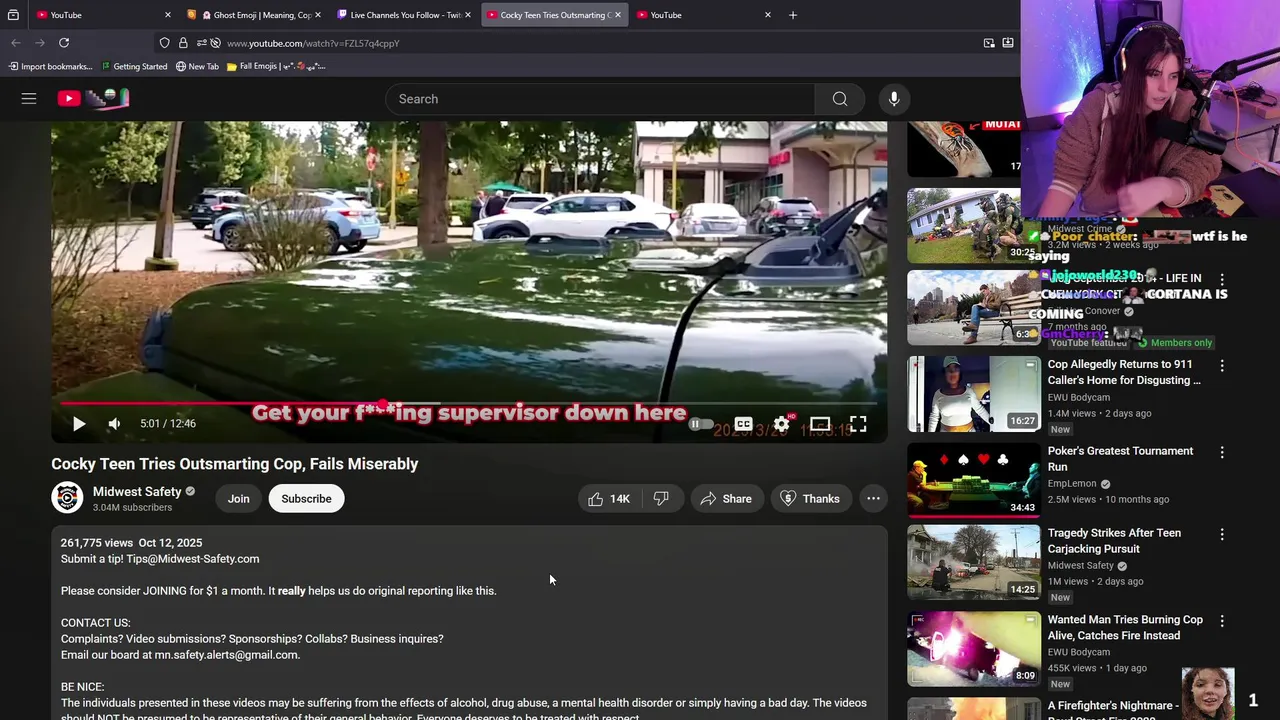Like the video with 14K likes

(609, 499)
